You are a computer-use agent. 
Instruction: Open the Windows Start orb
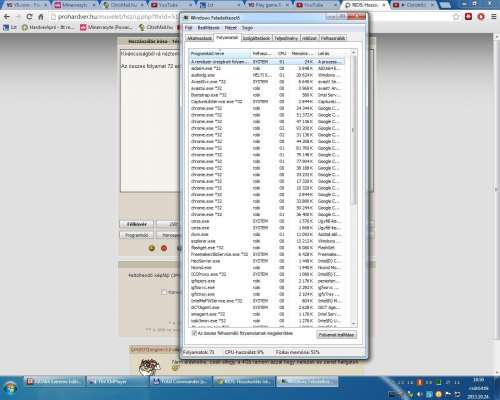(10, 388)
